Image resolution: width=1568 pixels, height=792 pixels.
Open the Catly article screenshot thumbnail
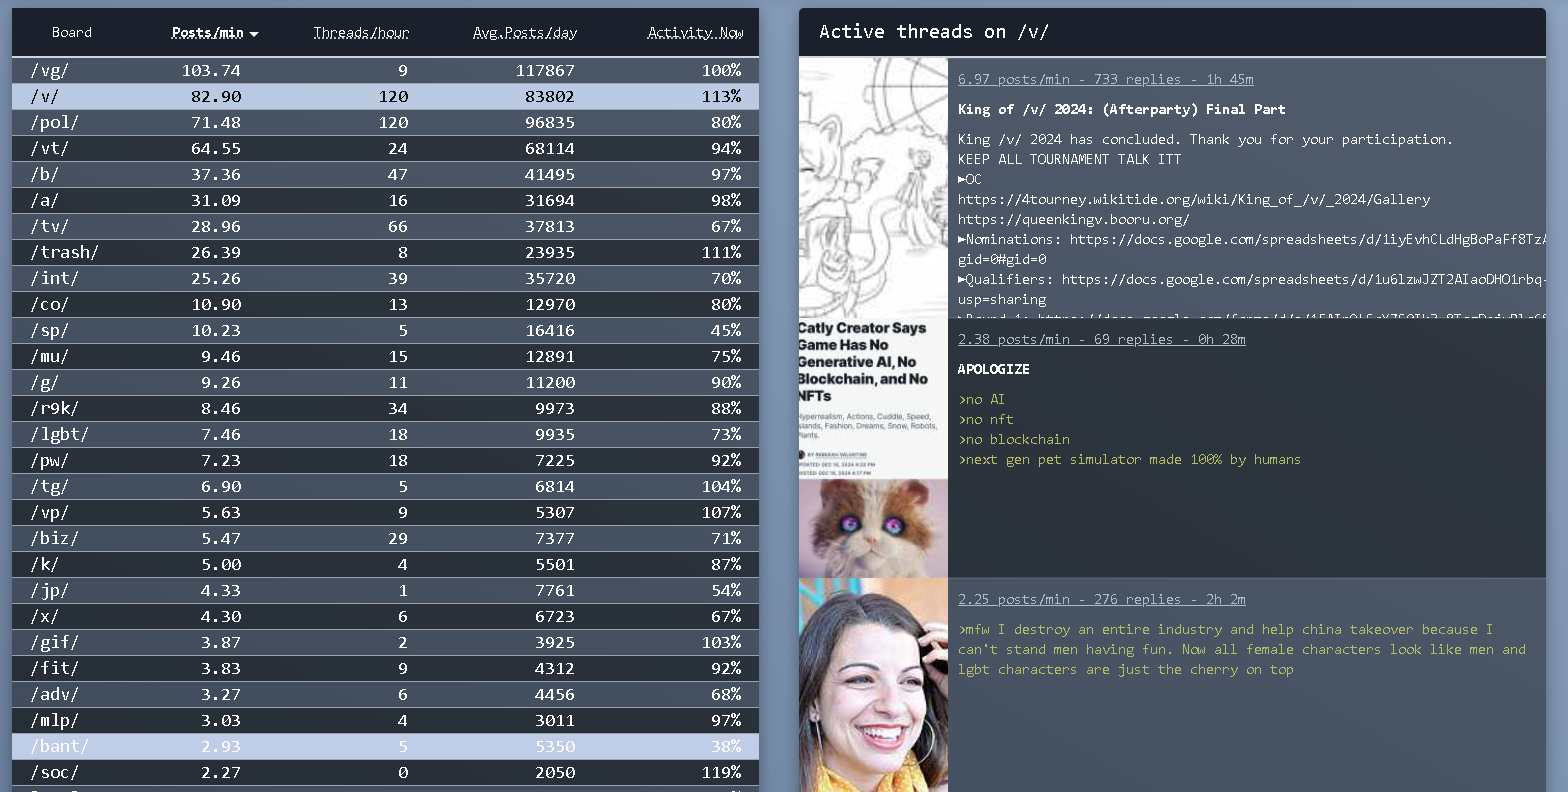[x=873, y=448]
